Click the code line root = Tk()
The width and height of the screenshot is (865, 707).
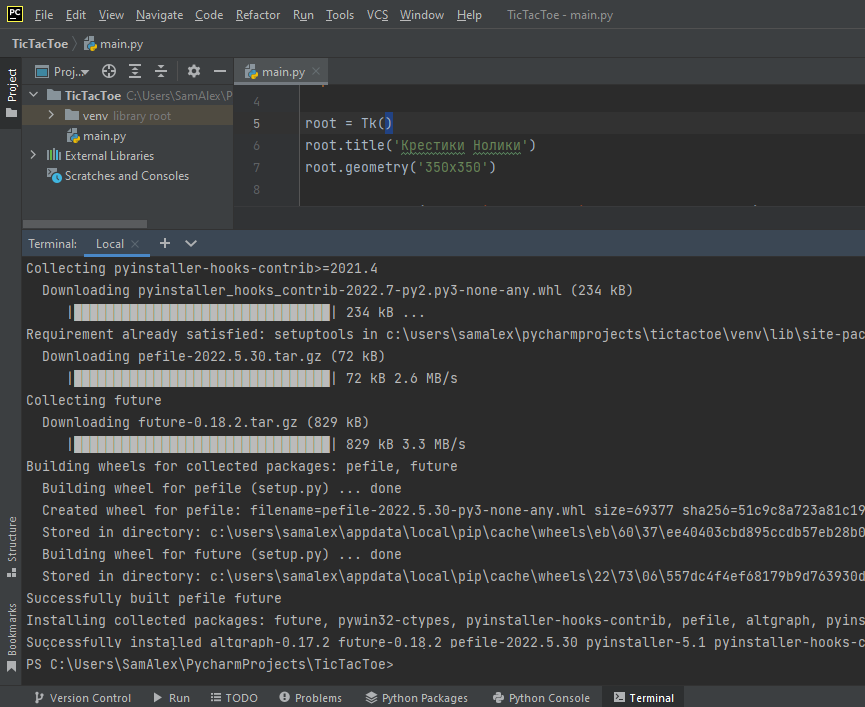point(349,123)
